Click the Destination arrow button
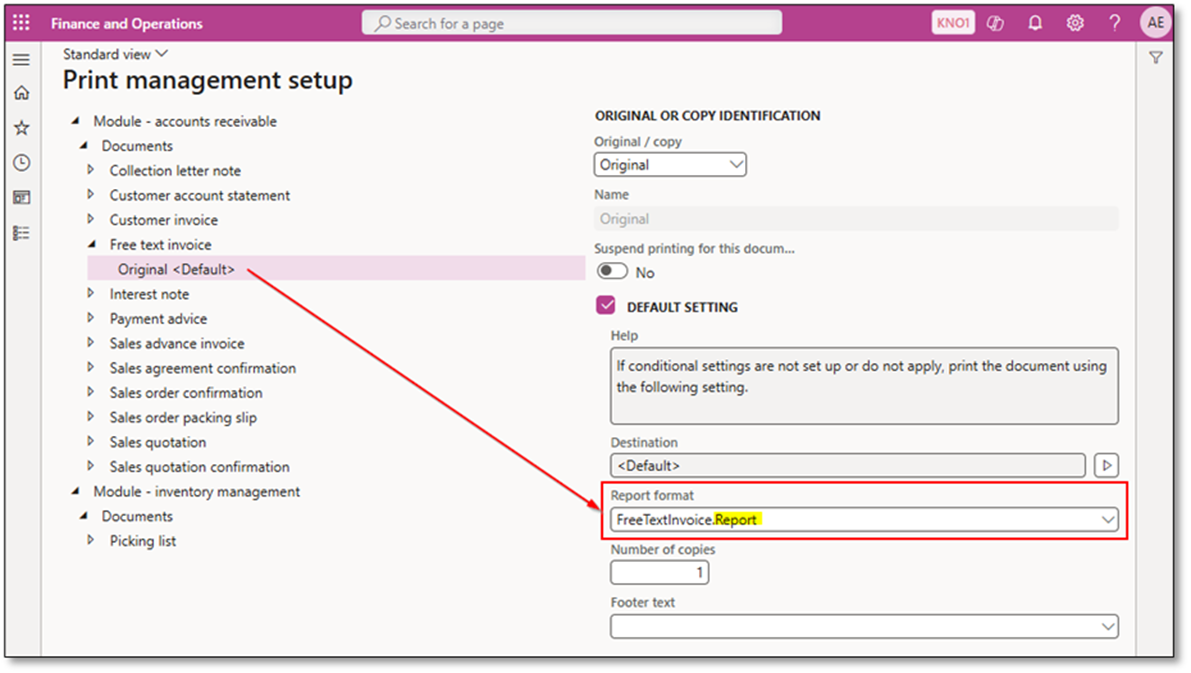 (x=1106, y=465)
